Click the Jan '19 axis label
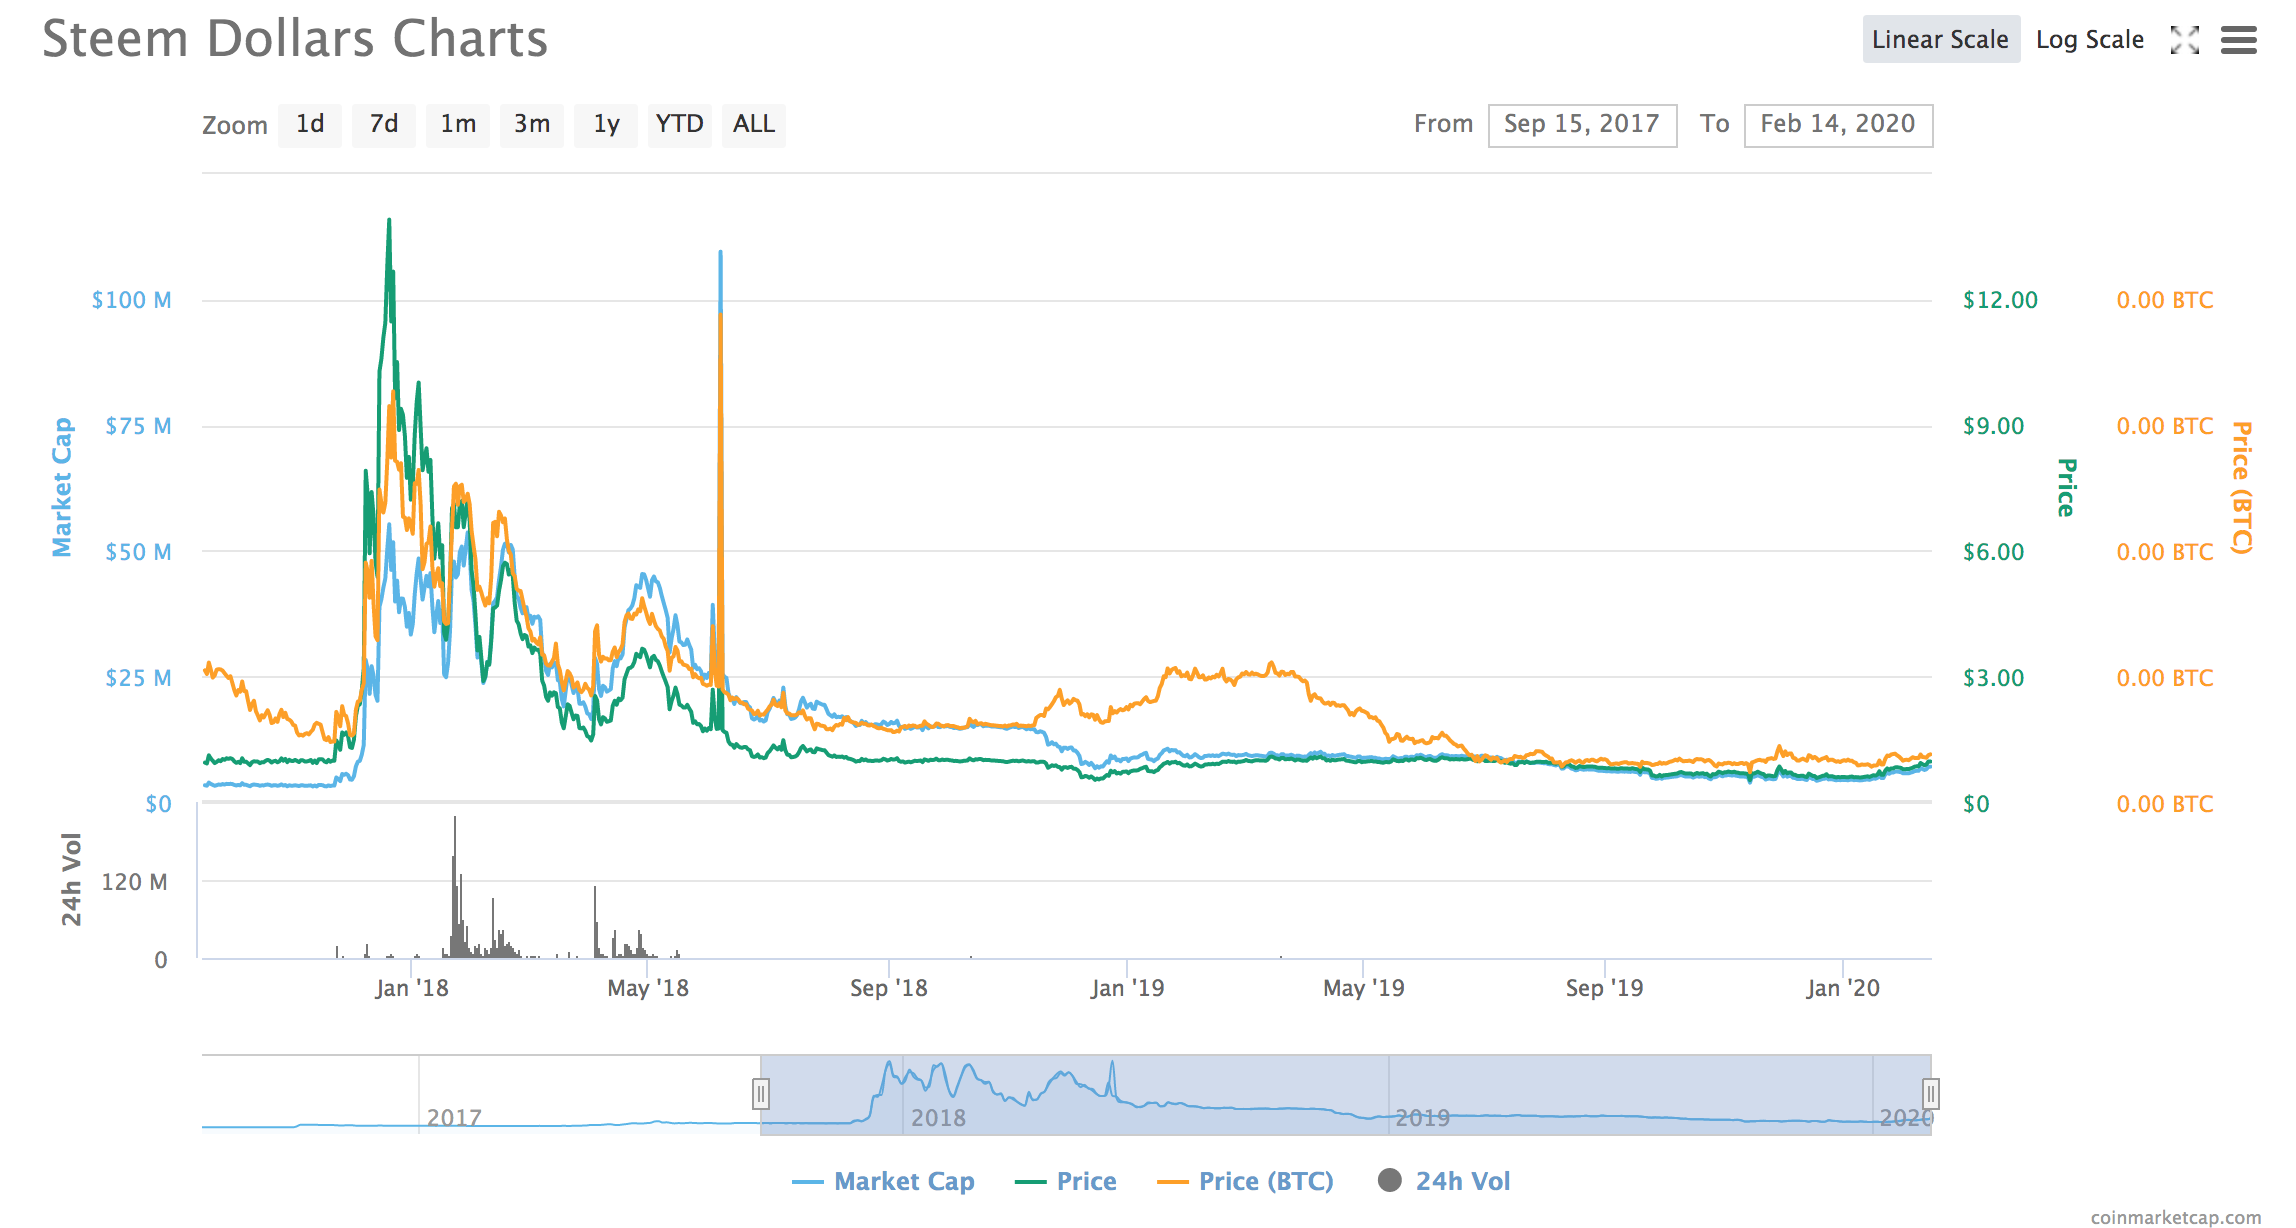This screenshot has width=2296, height=1228. [x=1127, y=988]
